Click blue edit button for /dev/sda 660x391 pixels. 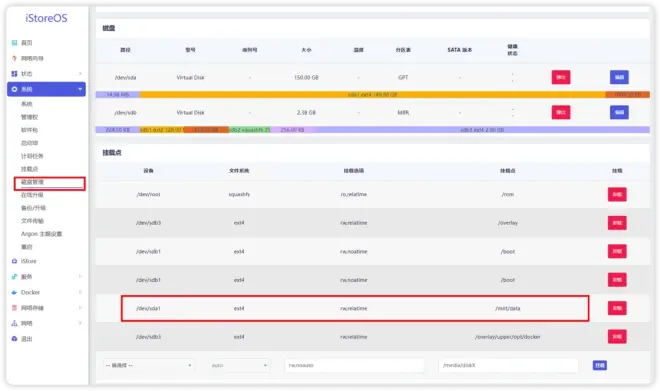click(619, 77)
